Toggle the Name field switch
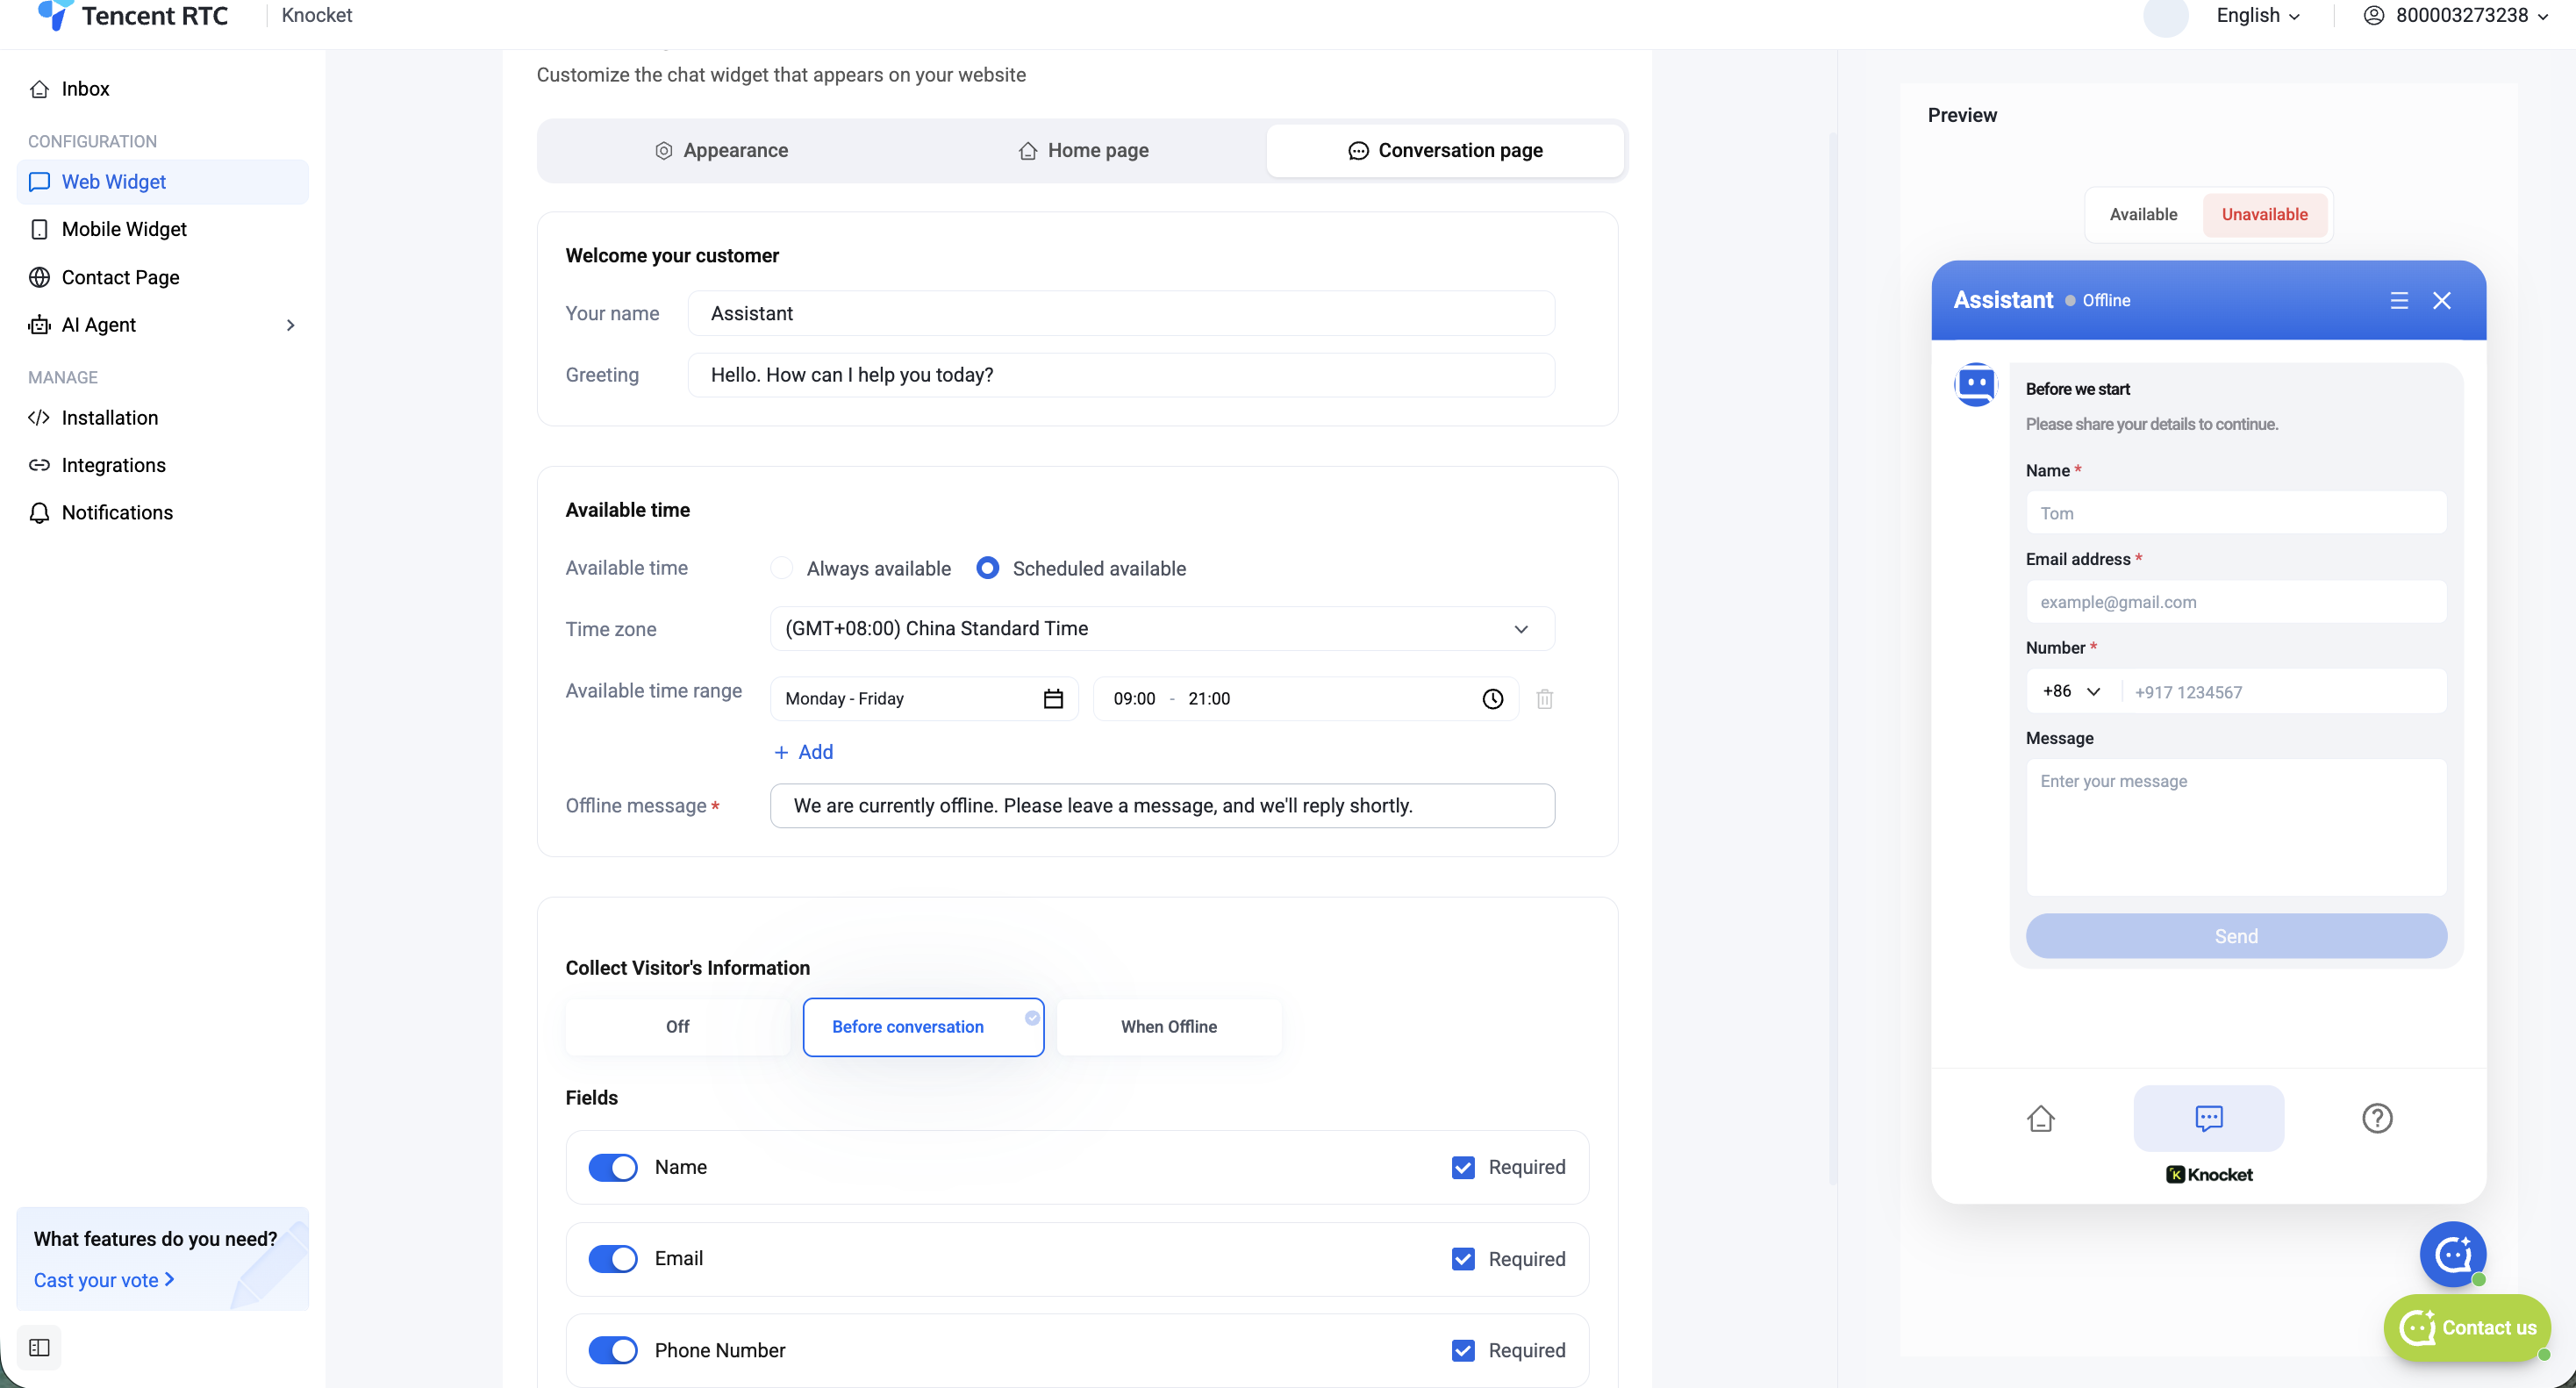 click(612, 1167)
